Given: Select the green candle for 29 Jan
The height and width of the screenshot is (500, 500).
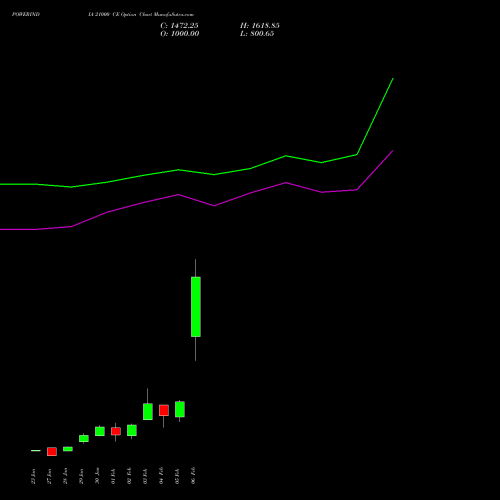Looking at the screenshot, I should coord(84,438).
